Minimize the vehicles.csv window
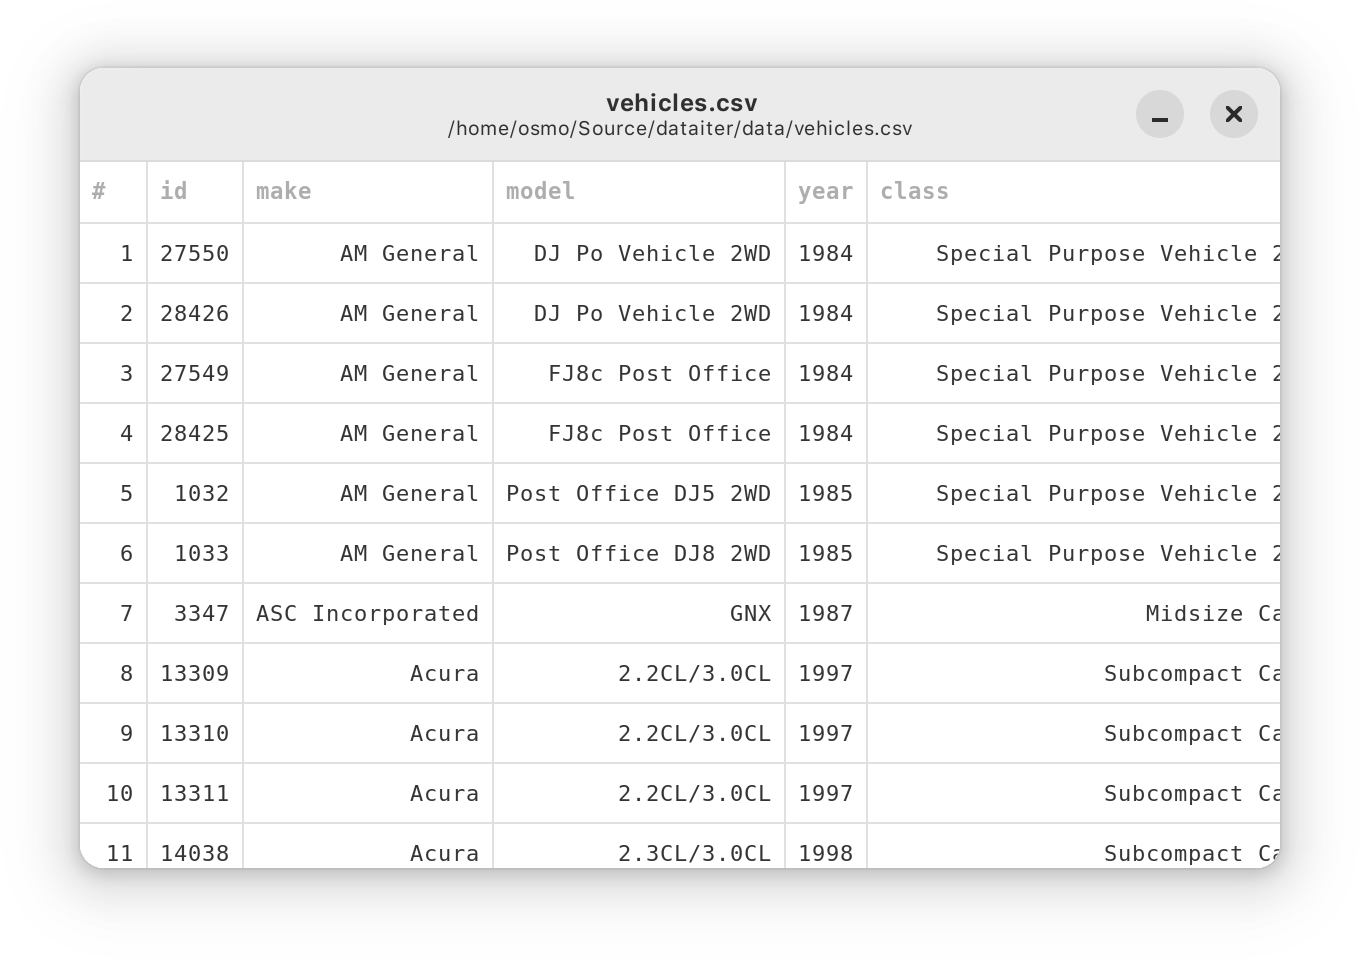The image size is (1360, 960). [1160, 114]
